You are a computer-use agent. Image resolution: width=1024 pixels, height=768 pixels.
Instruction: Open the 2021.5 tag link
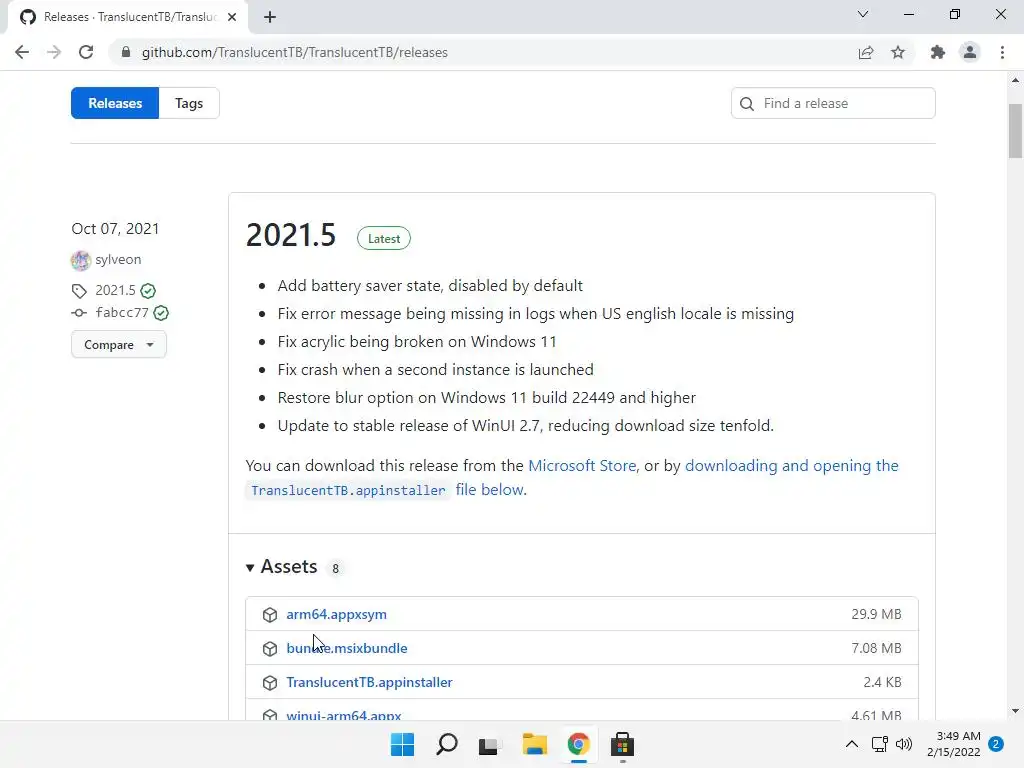tap(116, 290)
